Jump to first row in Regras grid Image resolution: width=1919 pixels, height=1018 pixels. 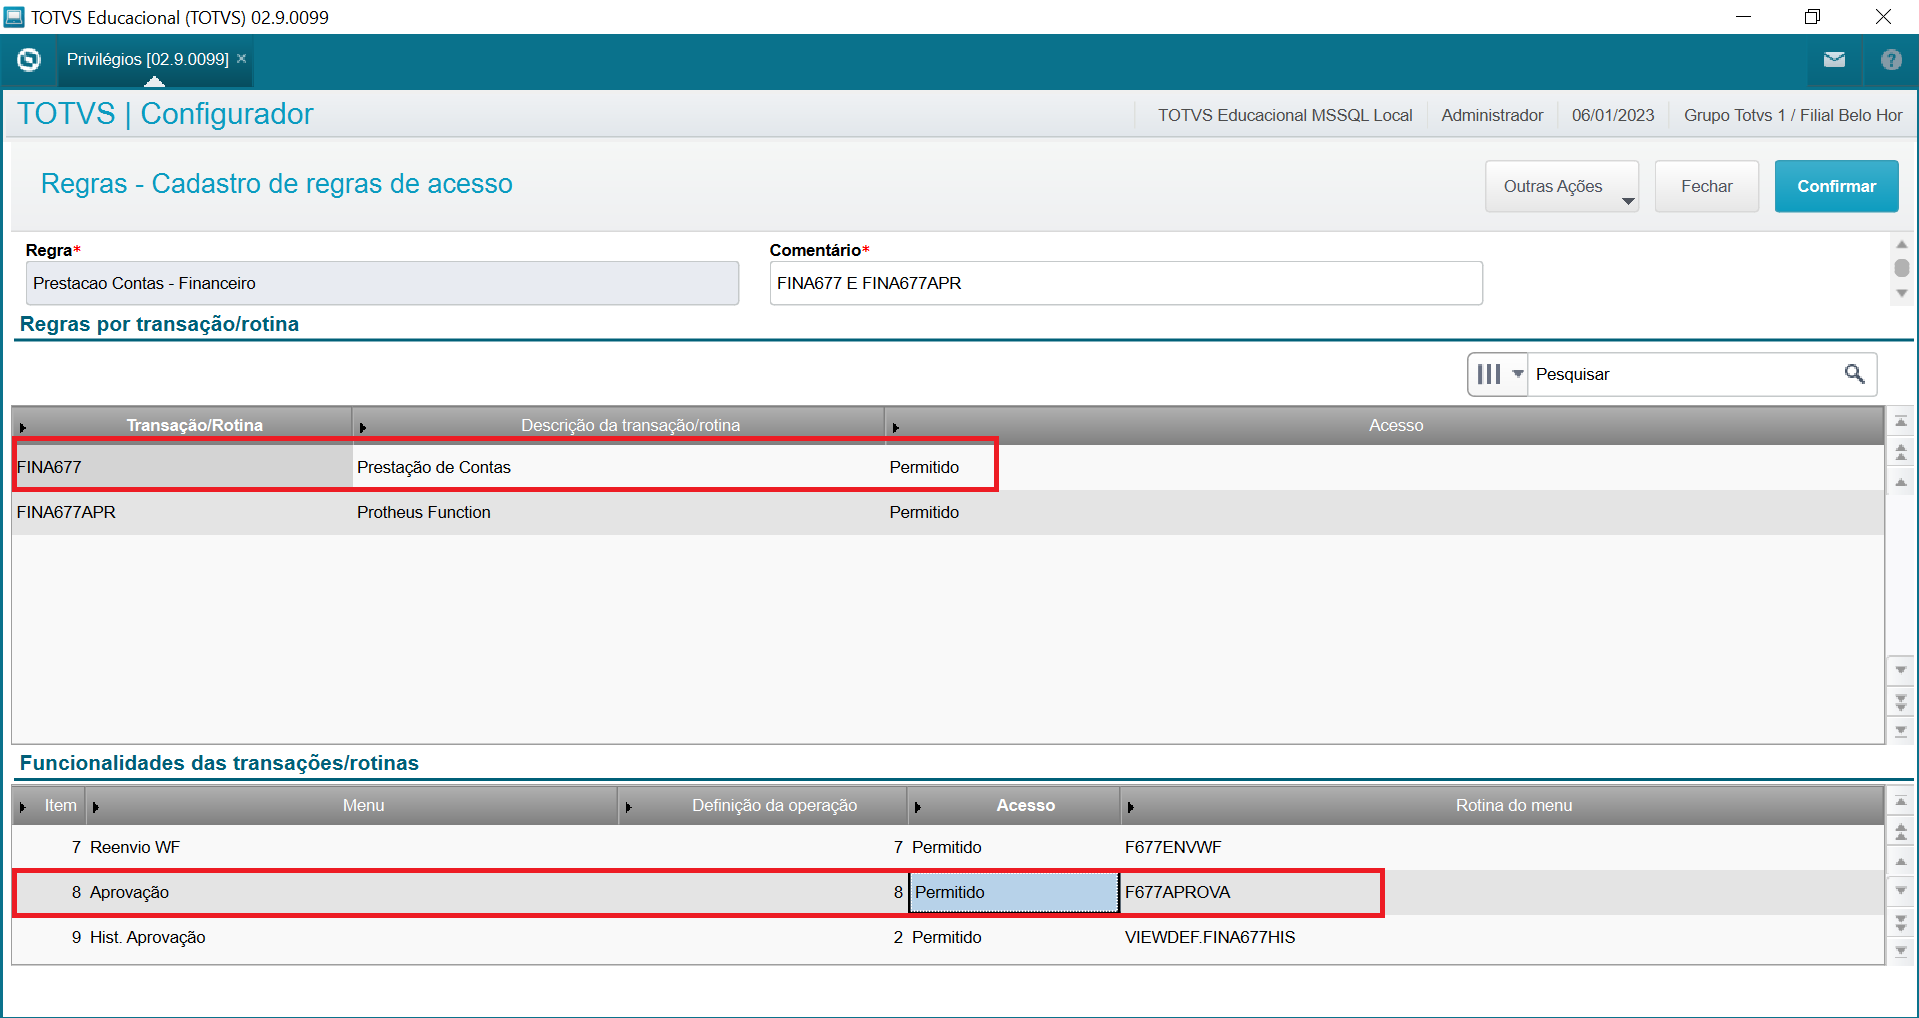tap(1901, 422)
